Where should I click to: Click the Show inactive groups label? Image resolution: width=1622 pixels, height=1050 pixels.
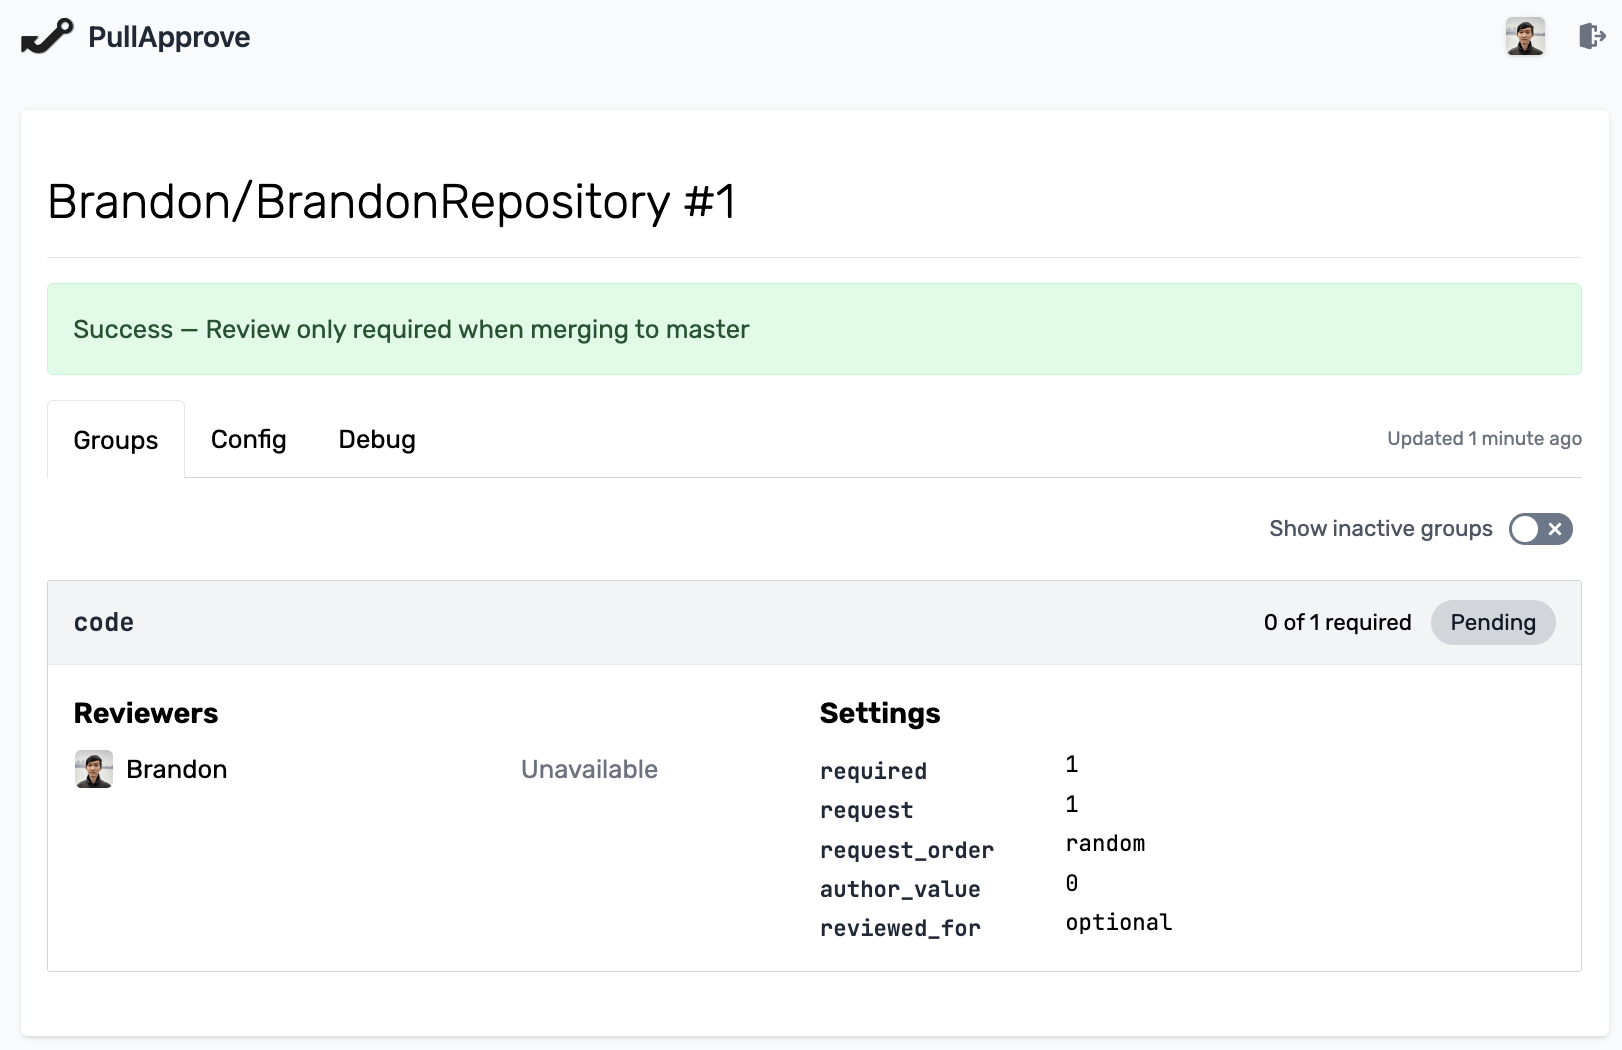(x=1380, y=528)
